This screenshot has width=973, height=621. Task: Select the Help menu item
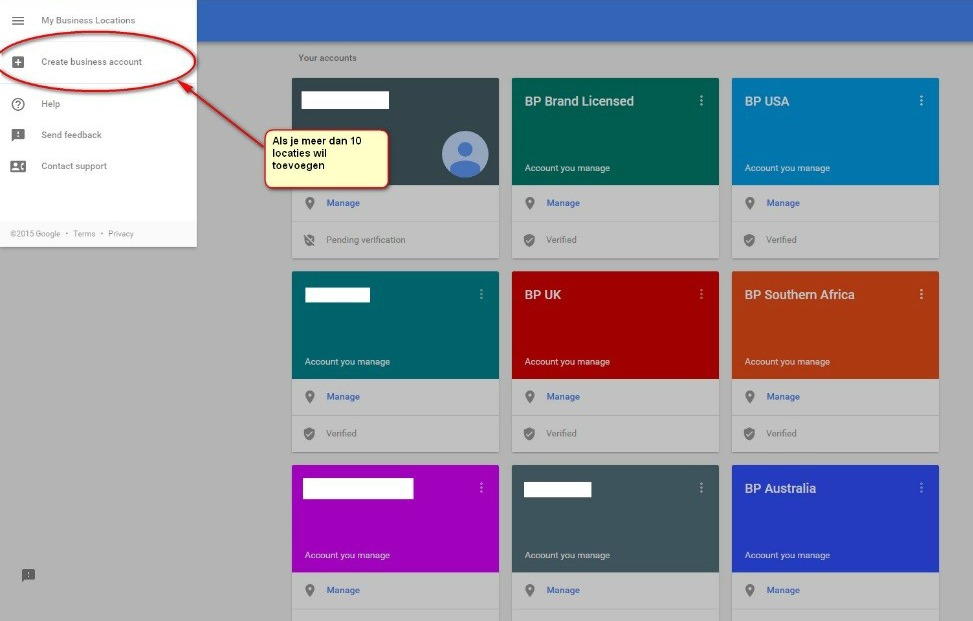pyautogui.click(x=99, y=104)
